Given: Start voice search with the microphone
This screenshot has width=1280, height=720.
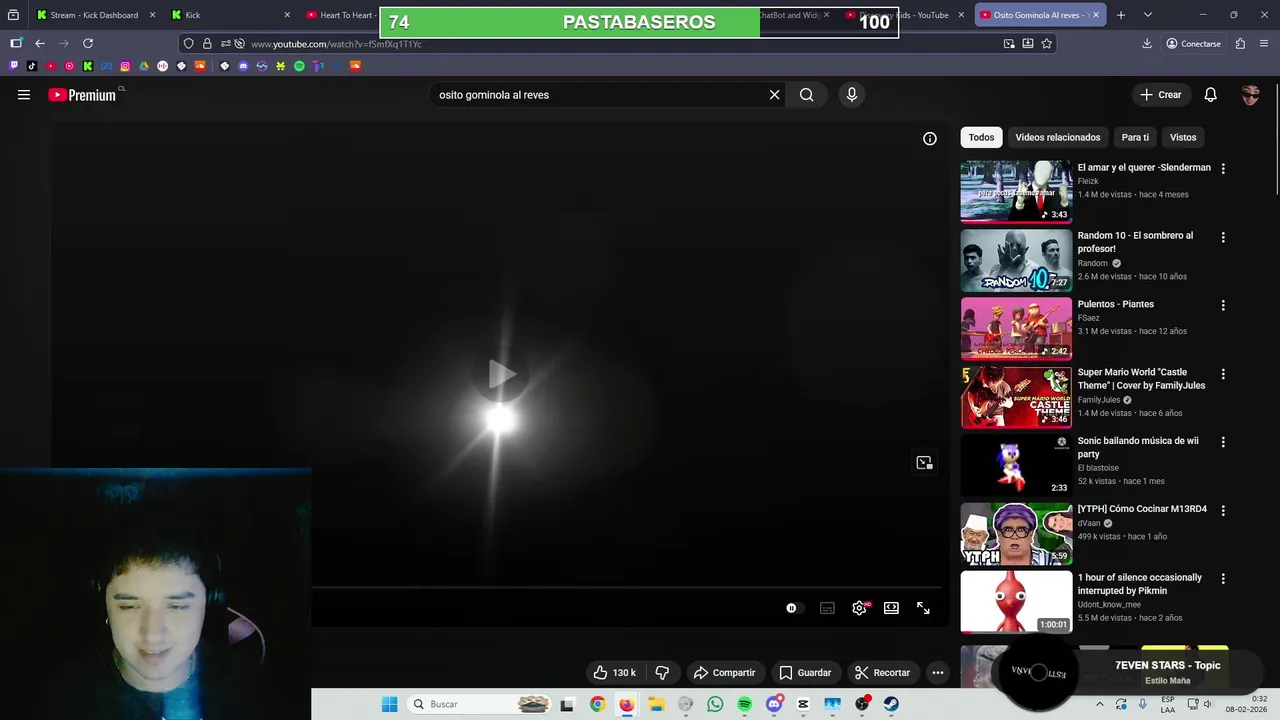Looking at the screenshot, I should pos(852,95).
